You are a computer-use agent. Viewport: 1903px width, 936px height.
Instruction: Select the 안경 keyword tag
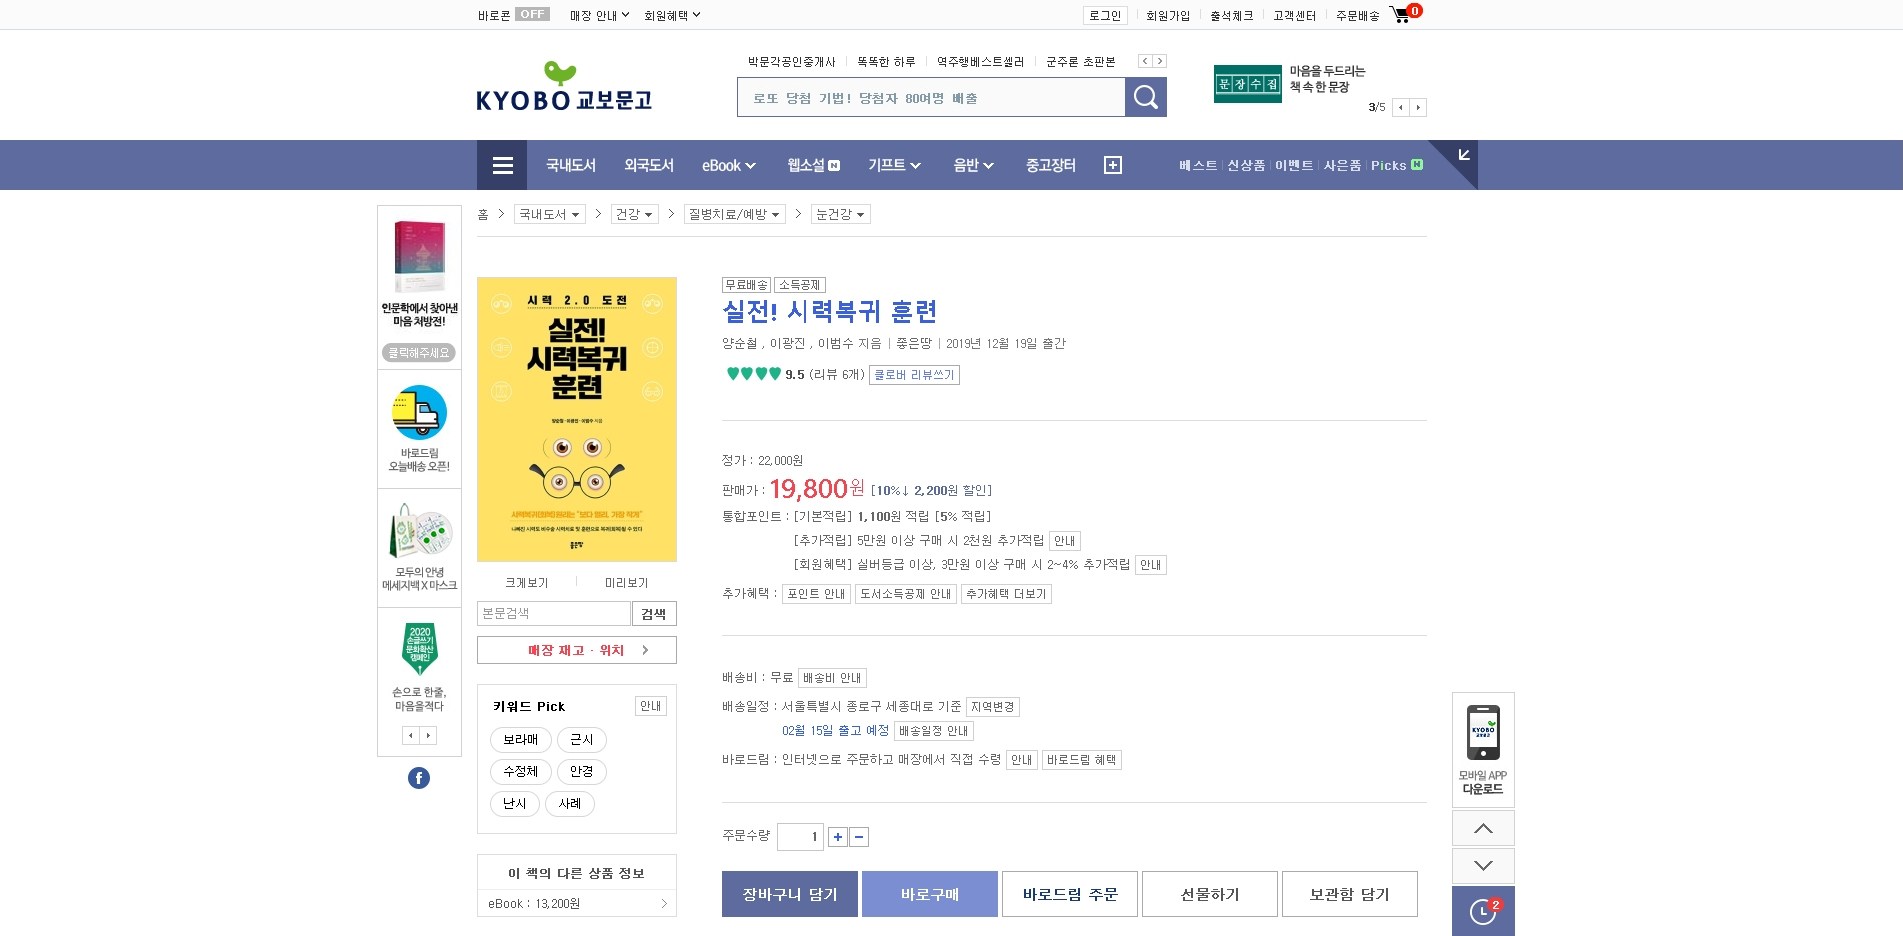582,772
